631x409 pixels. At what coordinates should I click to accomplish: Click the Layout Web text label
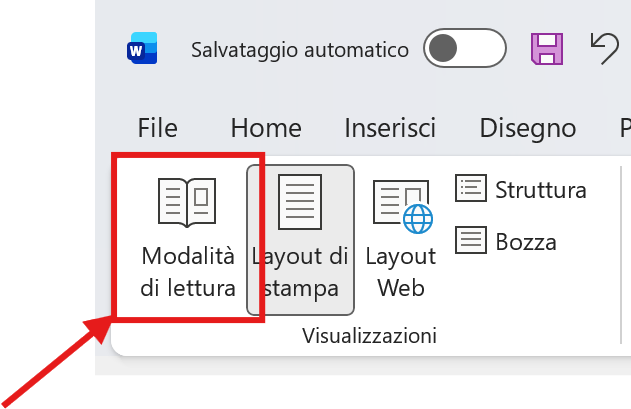401,272
